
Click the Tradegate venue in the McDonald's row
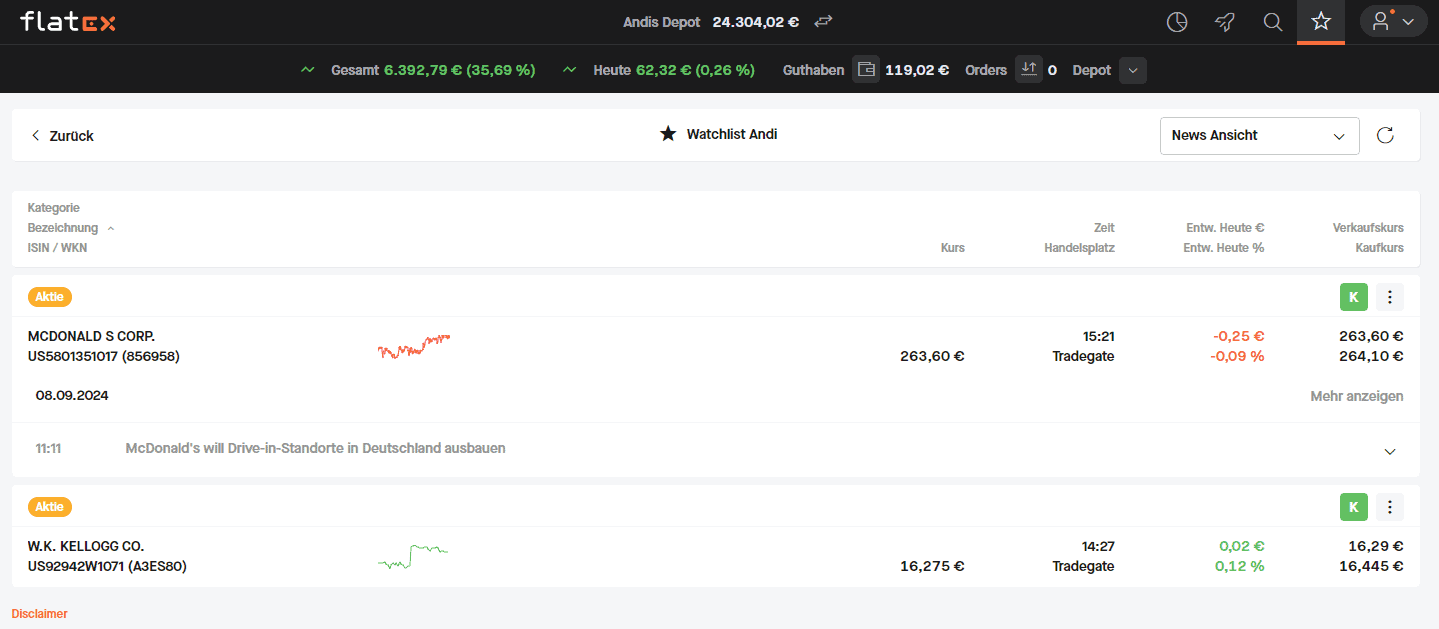coord(1083,356)
